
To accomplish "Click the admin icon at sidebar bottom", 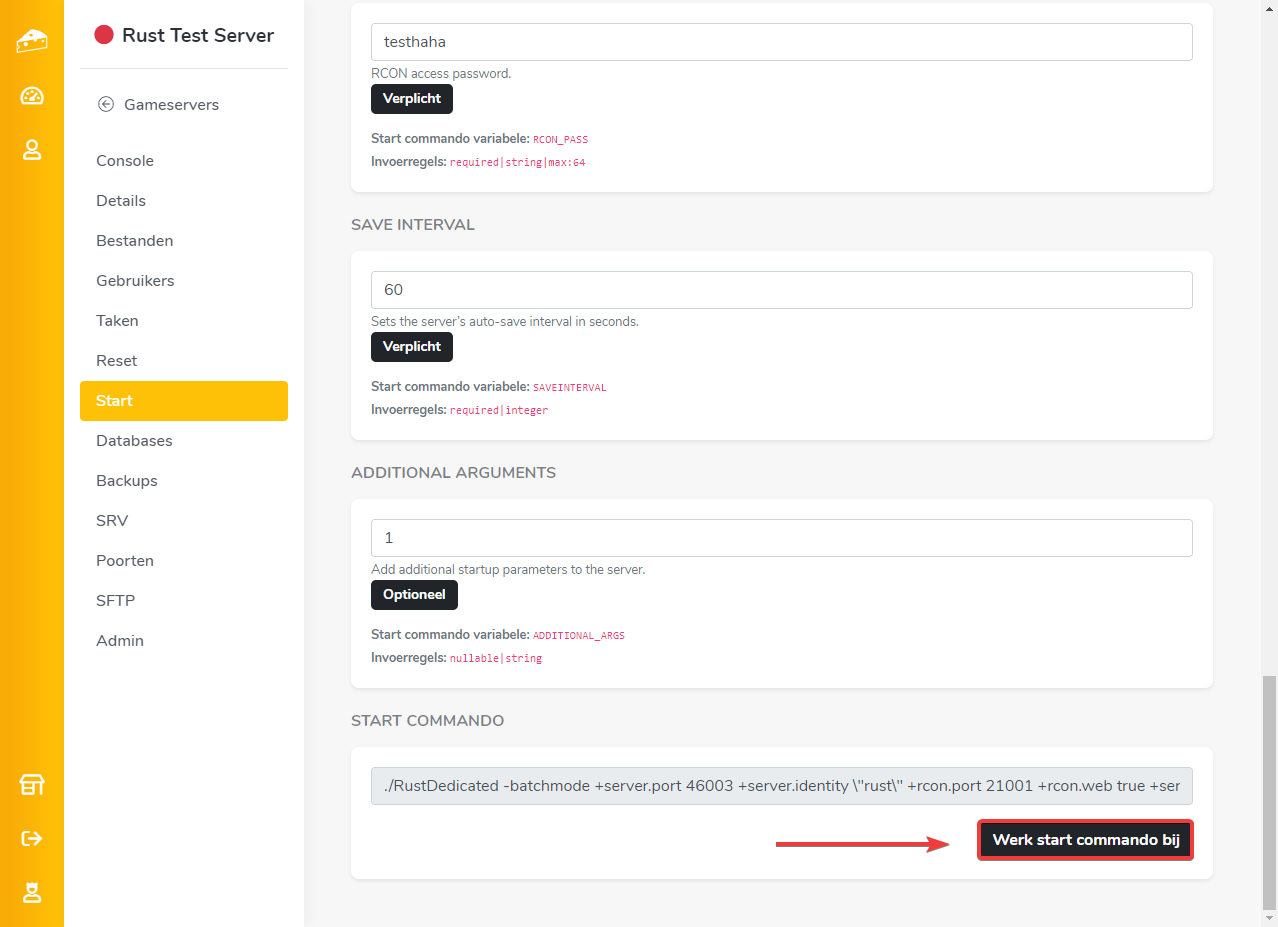I will tap(32, 892).
